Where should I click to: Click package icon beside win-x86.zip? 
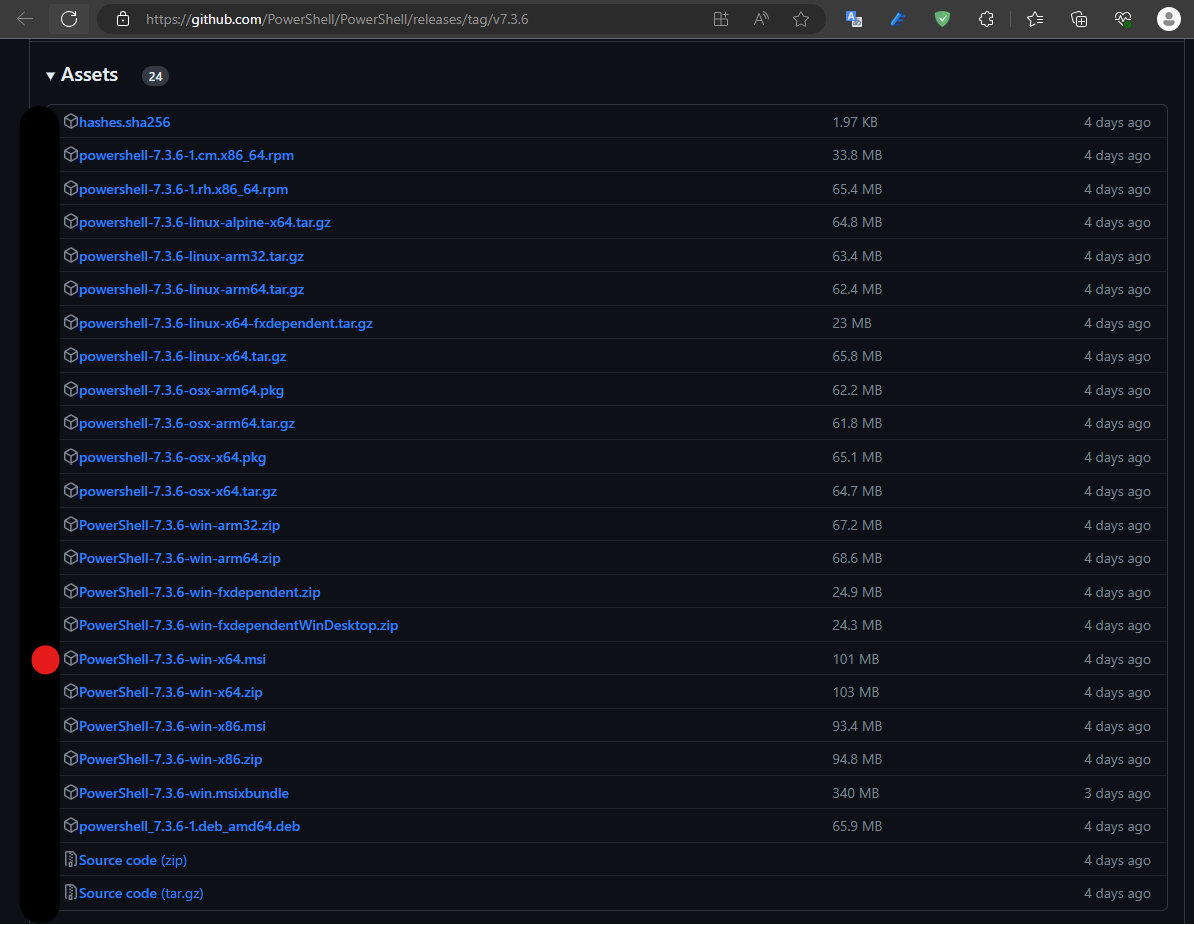(71, 758)
